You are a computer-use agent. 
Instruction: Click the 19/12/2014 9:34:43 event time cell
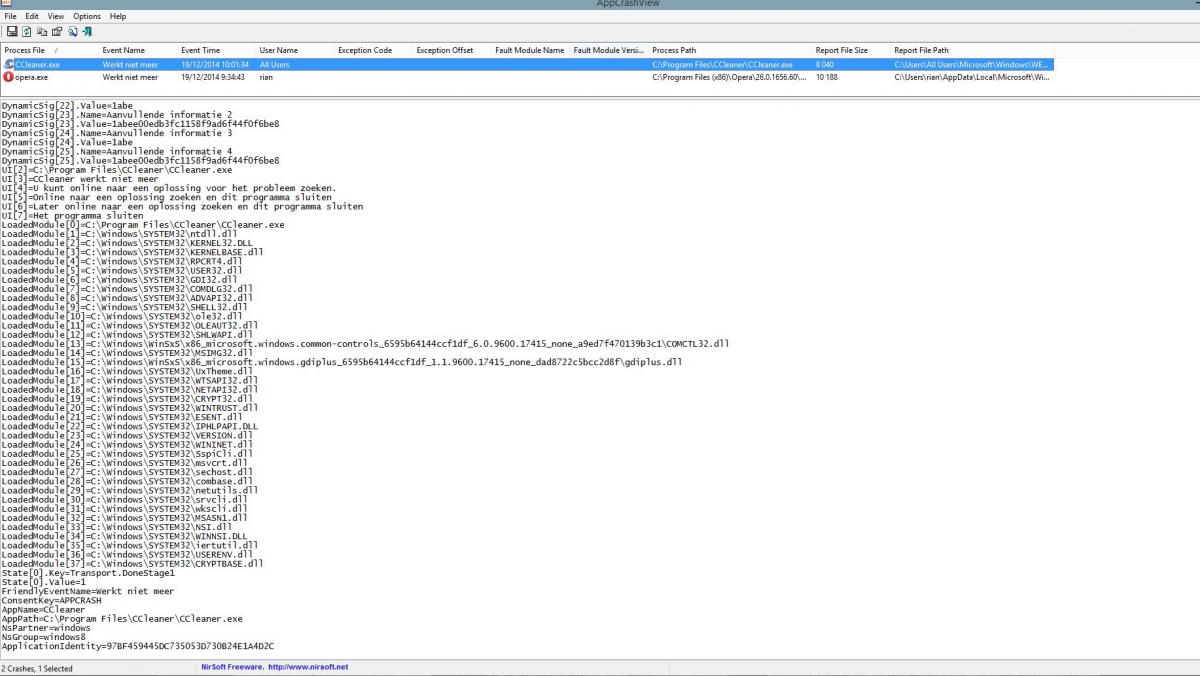[213, 76]
